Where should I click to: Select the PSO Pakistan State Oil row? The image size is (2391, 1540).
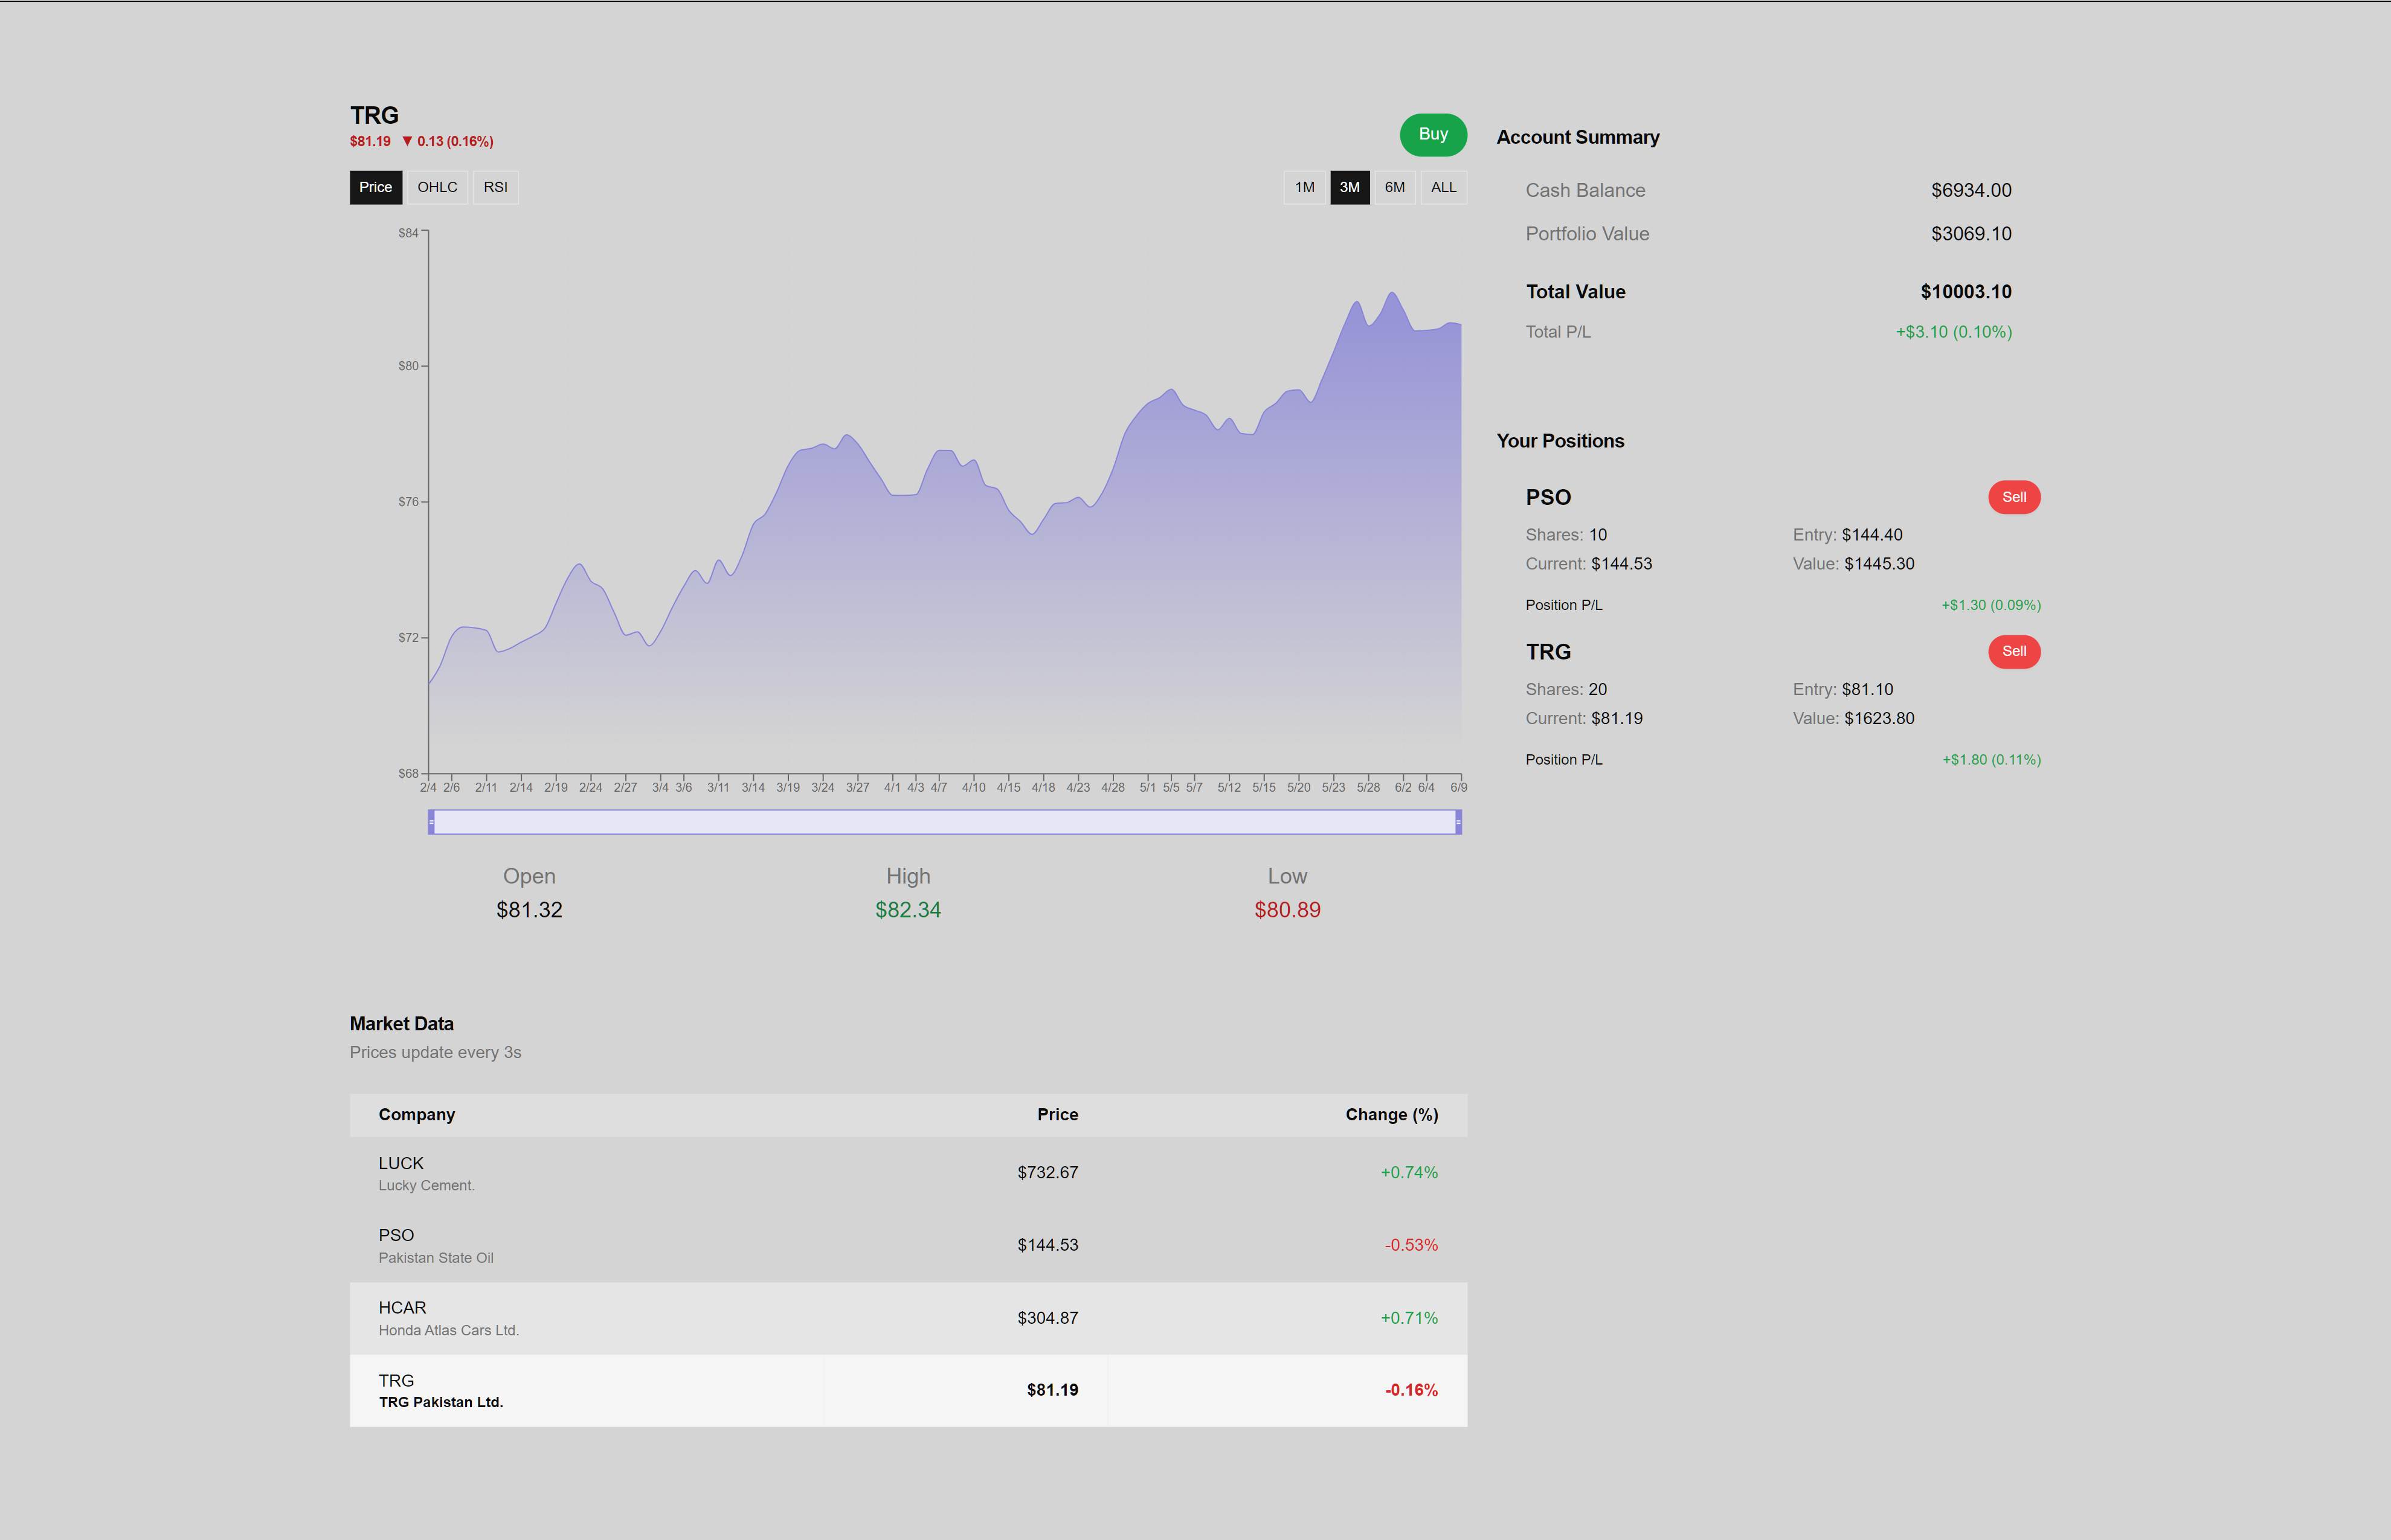point(908,1246)
